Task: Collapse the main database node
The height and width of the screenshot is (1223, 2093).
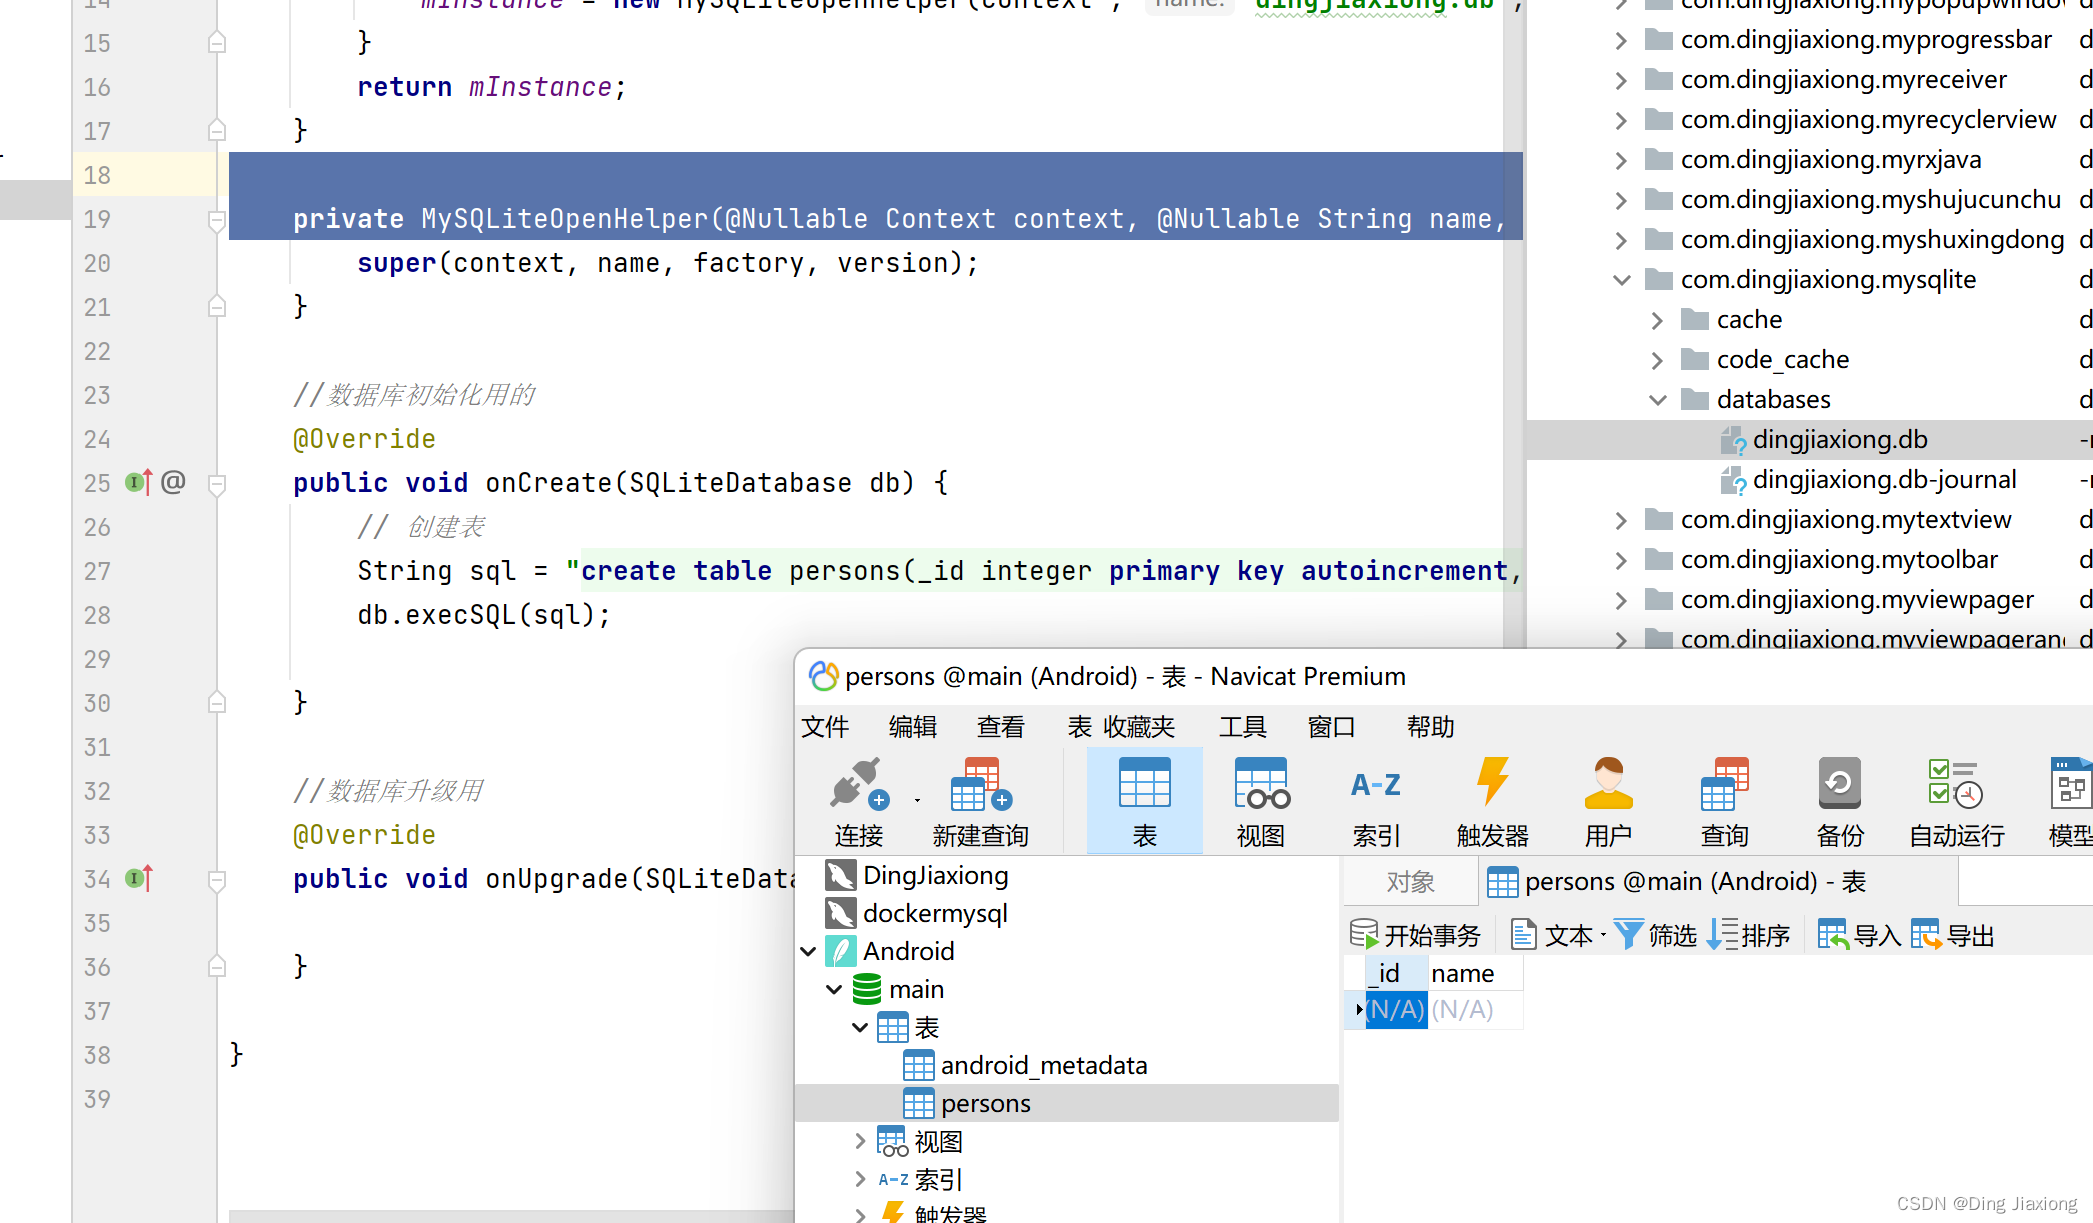Action: (835, 989)
